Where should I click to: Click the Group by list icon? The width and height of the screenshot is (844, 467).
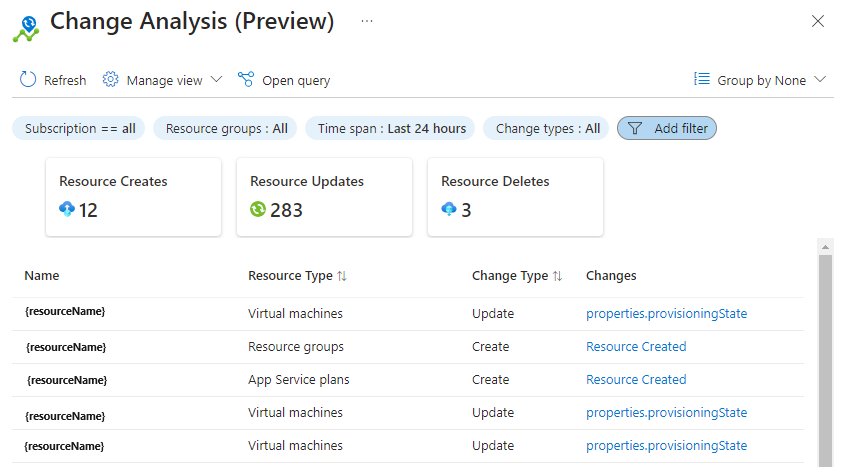click(702, 79)
